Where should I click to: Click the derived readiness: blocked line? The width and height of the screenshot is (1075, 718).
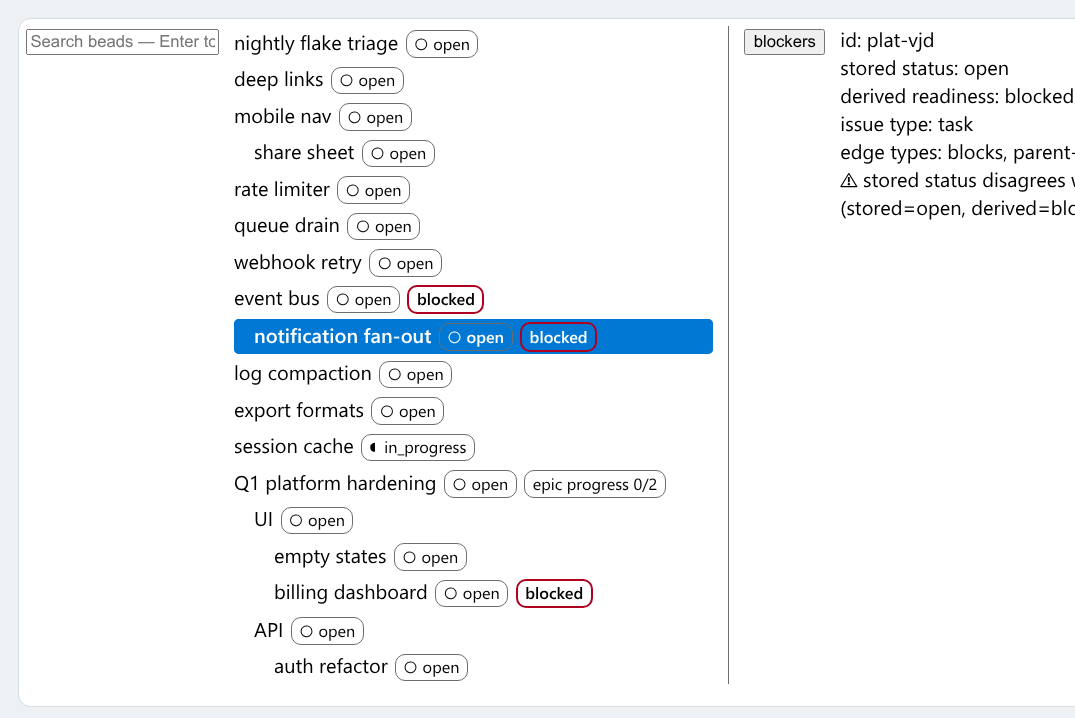pos(957,97)
